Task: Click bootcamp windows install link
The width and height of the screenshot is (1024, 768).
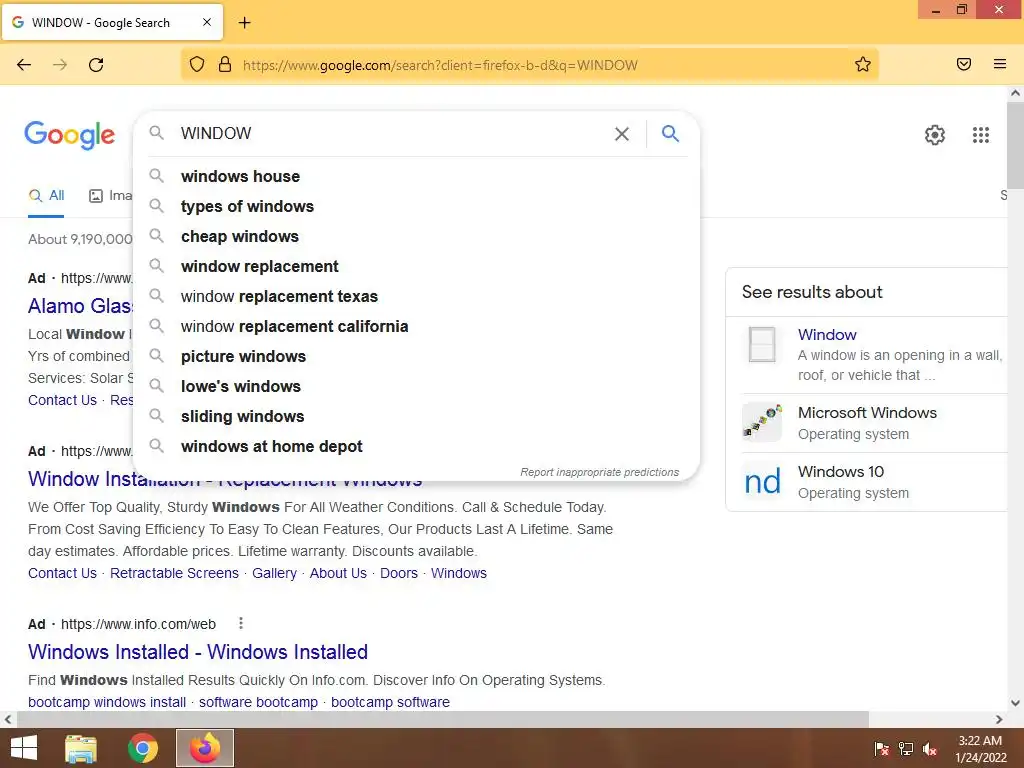Action: [107, 702]
